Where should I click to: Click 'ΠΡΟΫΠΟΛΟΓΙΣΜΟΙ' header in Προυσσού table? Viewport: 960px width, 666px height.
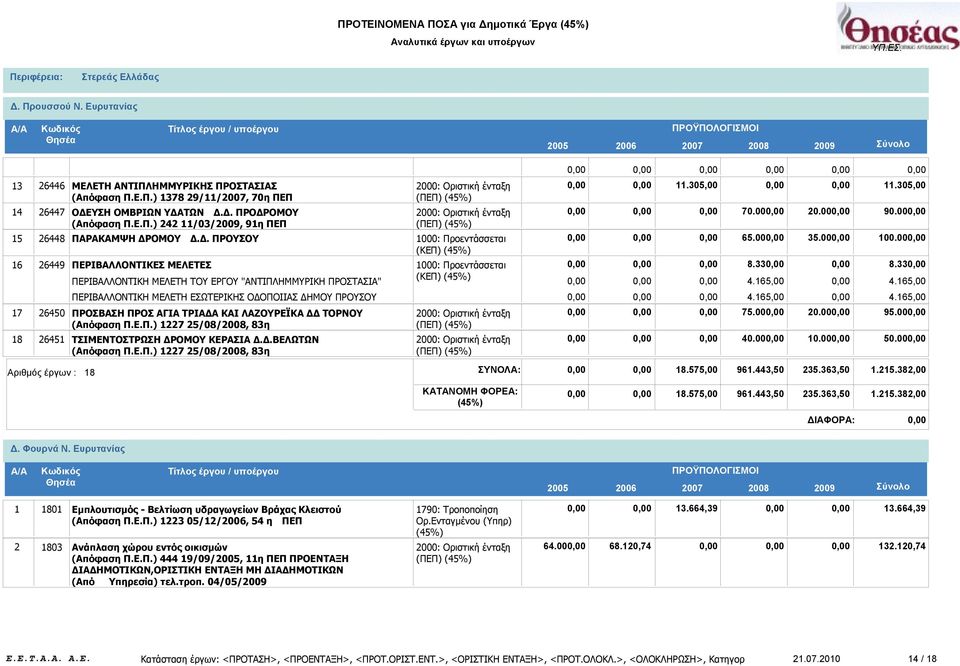click(715, 128)
